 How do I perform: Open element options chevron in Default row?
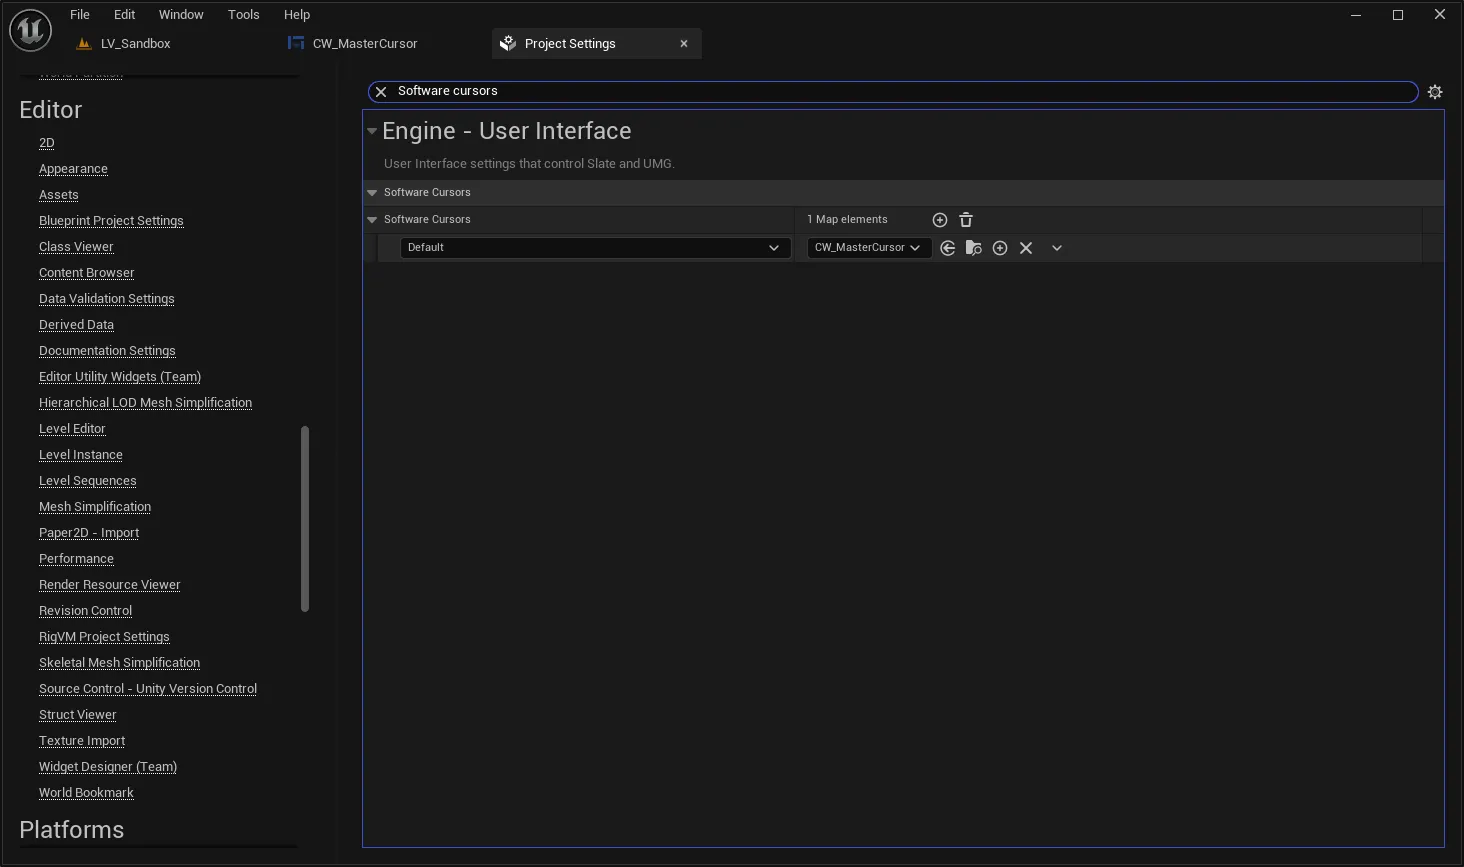point(1057,248)
